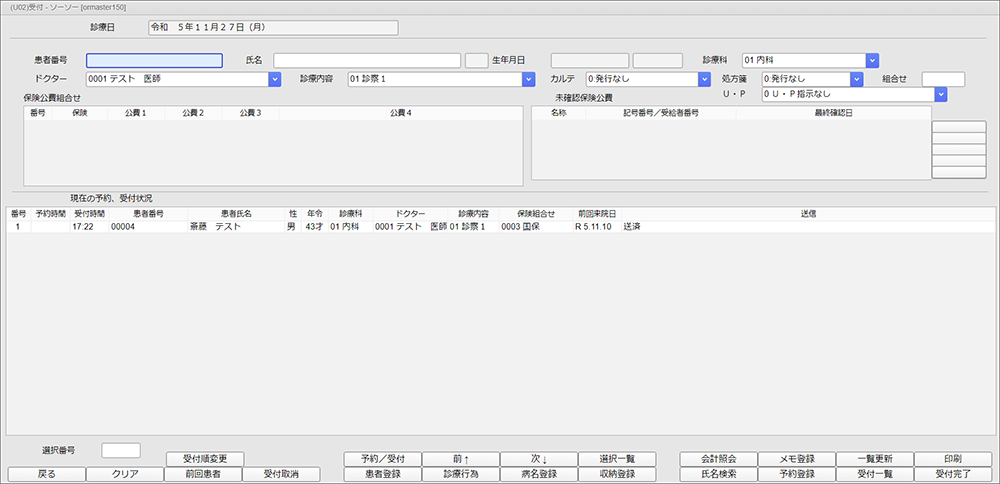Click the 43才 age cell
The image size is (1000, 484).
[x=314, y=227]
